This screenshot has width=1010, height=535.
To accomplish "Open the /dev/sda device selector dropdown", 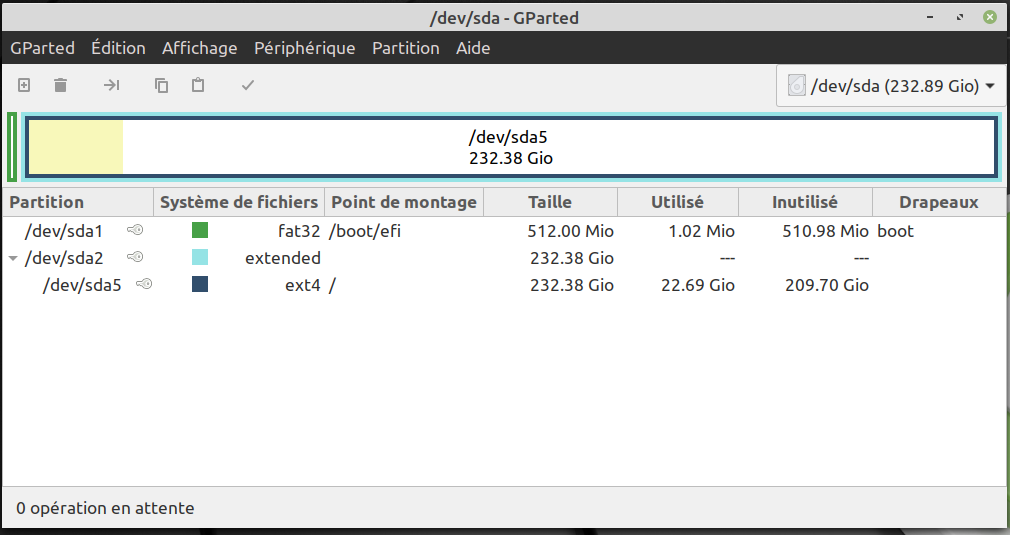I will click(891, 86).
